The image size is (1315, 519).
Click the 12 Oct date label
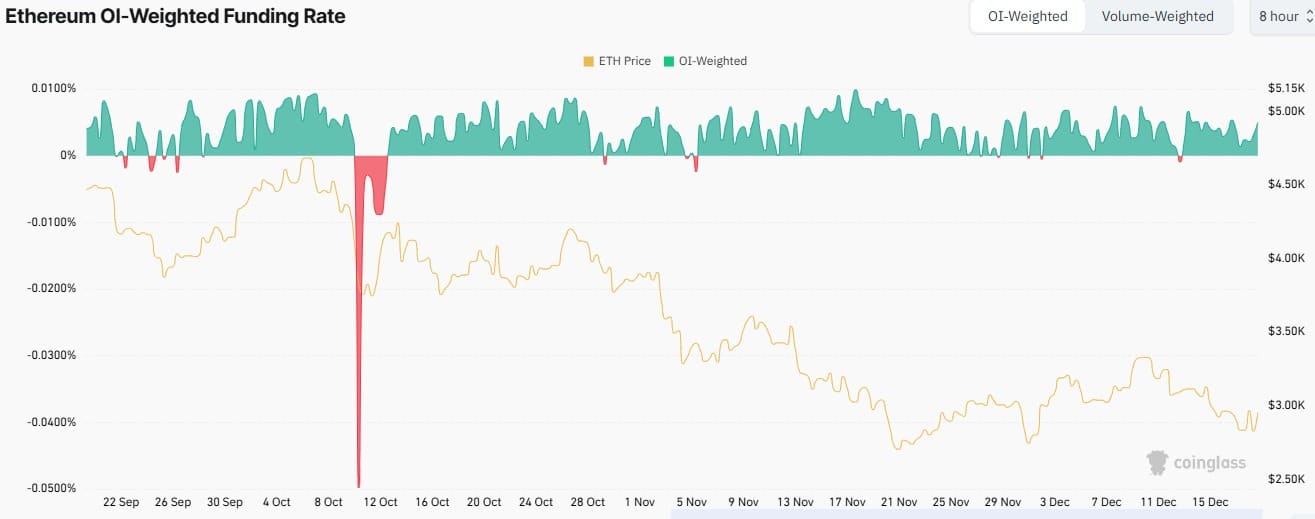(x=380, y=502)
